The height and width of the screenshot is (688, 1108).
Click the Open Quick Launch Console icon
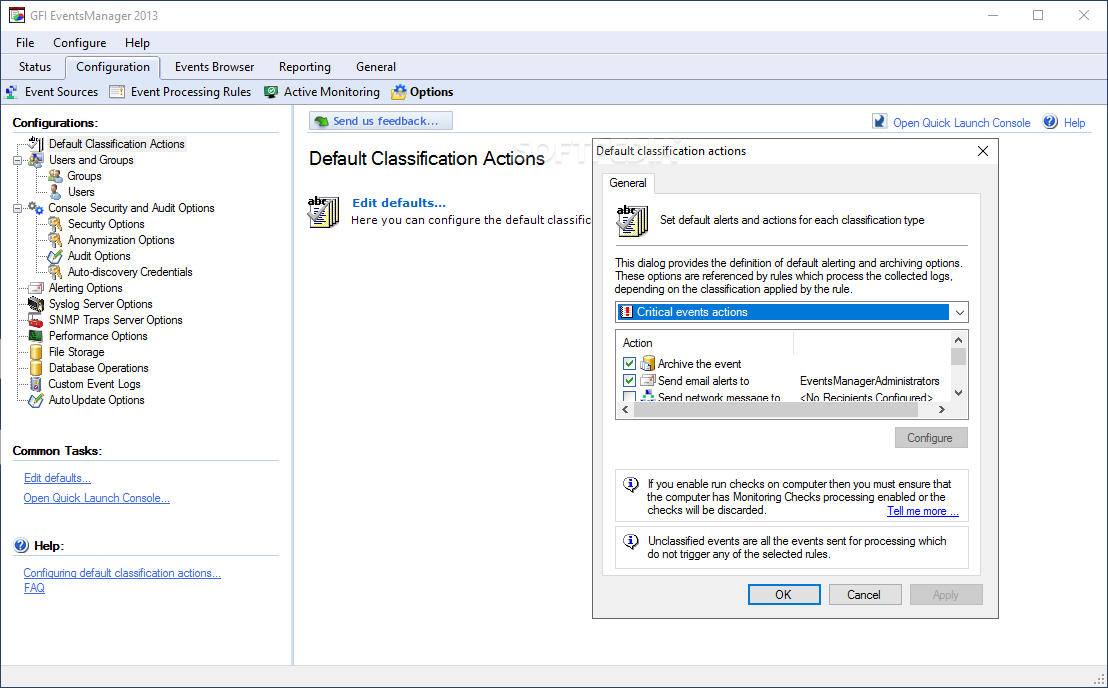(880, 121)
